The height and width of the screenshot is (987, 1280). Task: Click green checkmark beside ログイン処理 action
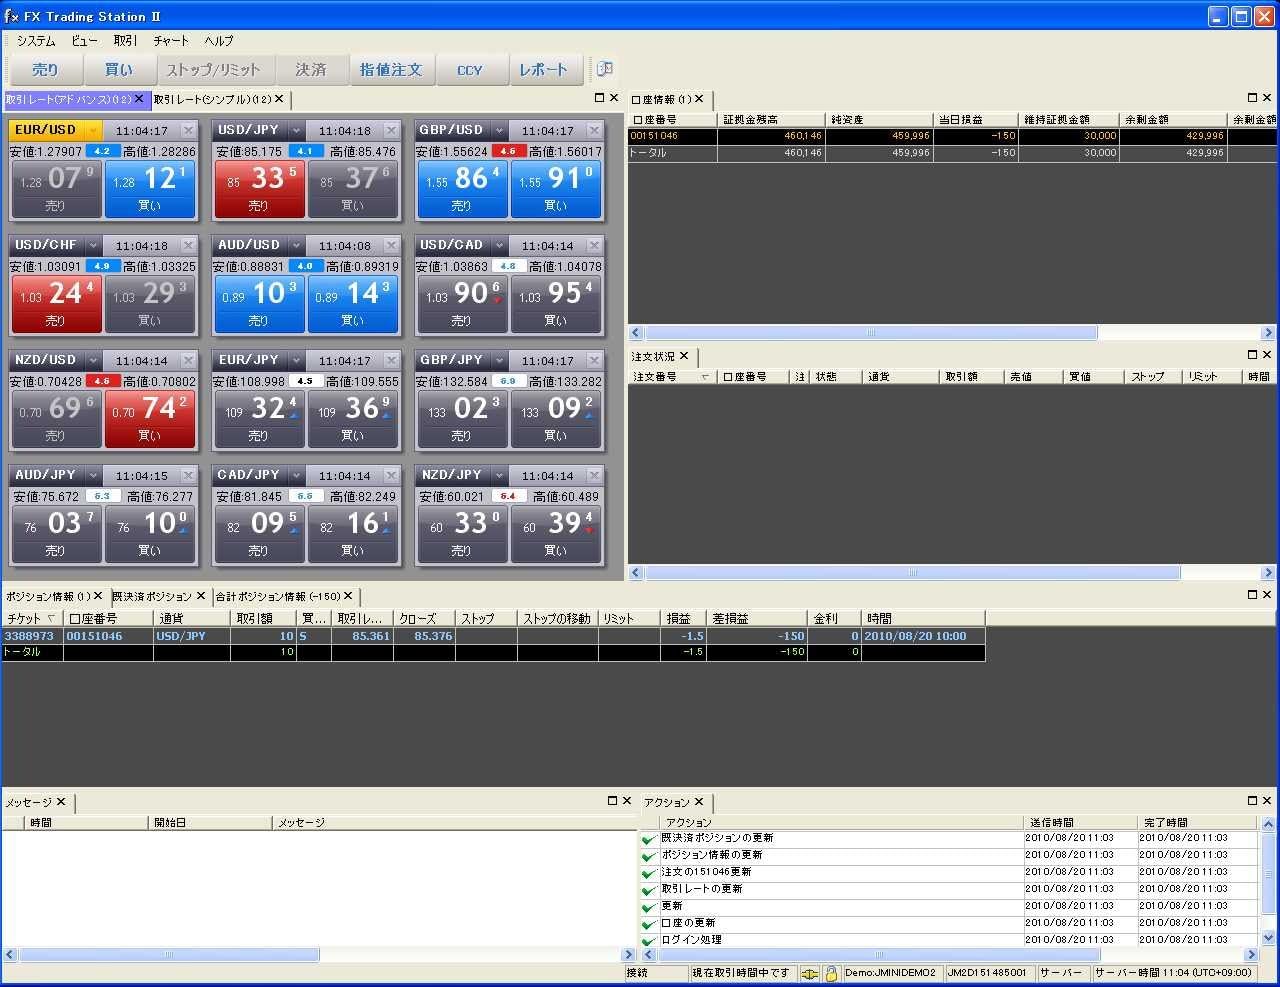649,940
